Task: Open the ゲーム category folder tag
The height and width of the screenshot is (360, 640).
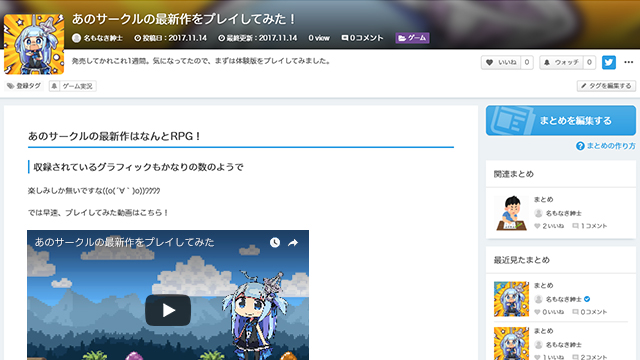Action: pos(412,38)
